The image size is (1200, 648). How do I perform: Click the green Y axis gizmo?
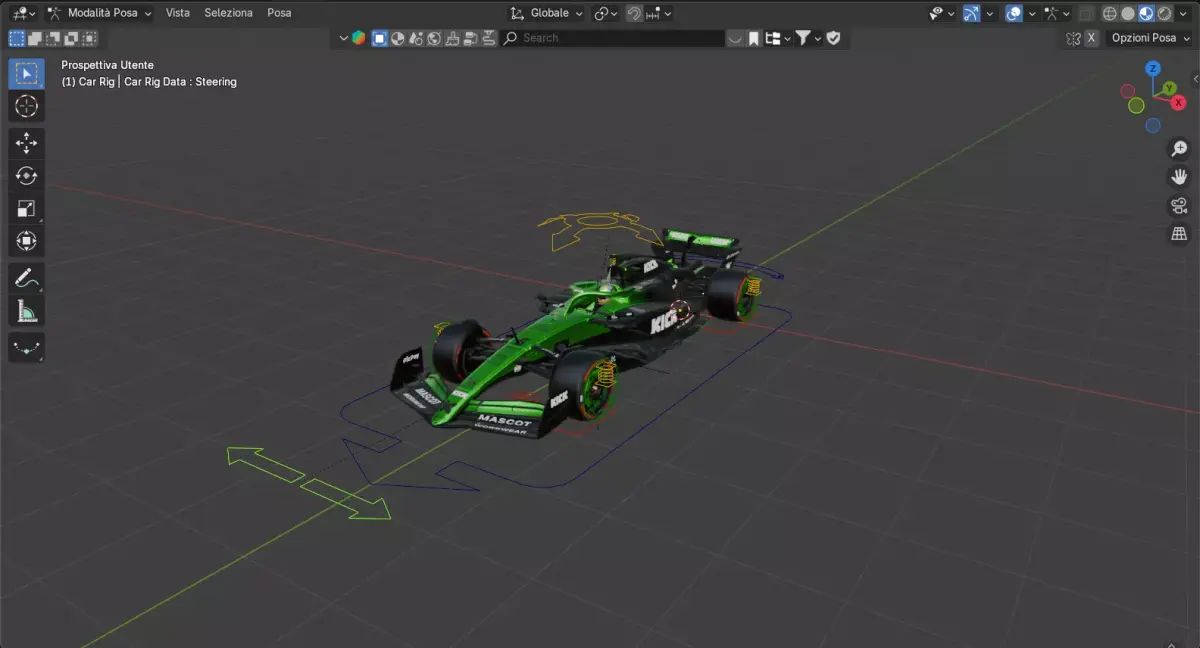click(x=1169, y=89)
